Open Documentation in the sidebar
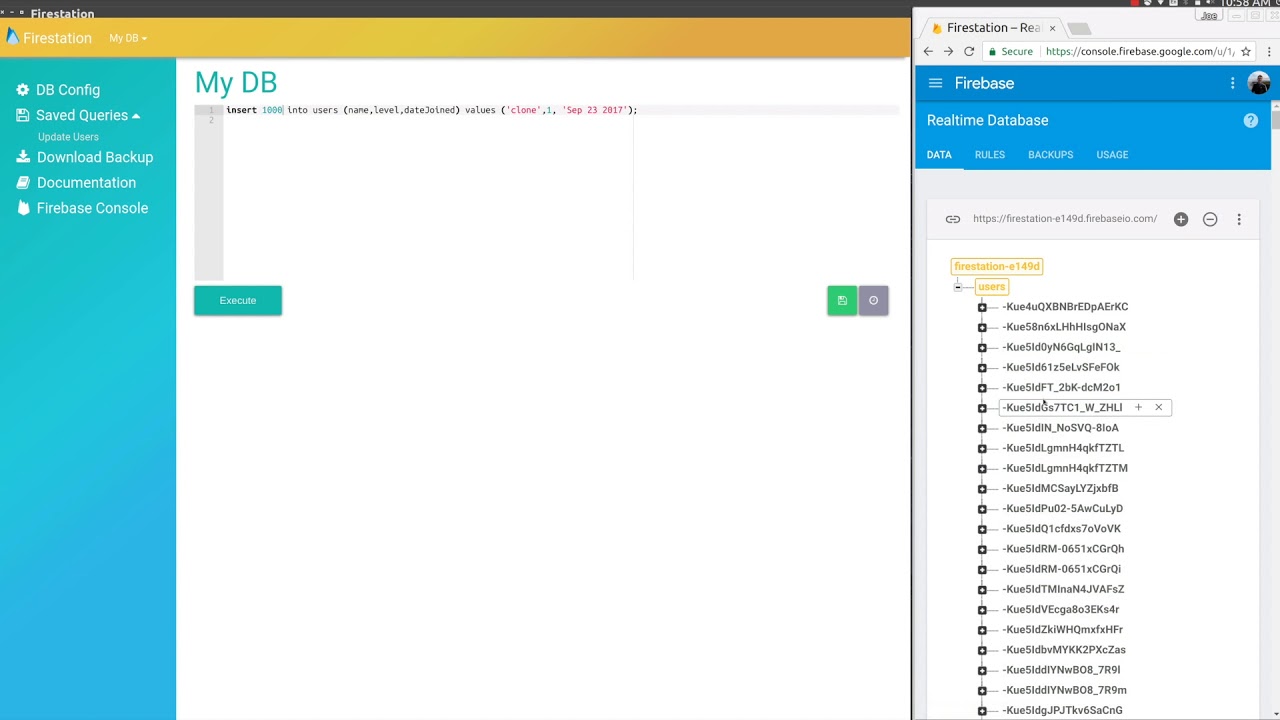 pos(86,183)
